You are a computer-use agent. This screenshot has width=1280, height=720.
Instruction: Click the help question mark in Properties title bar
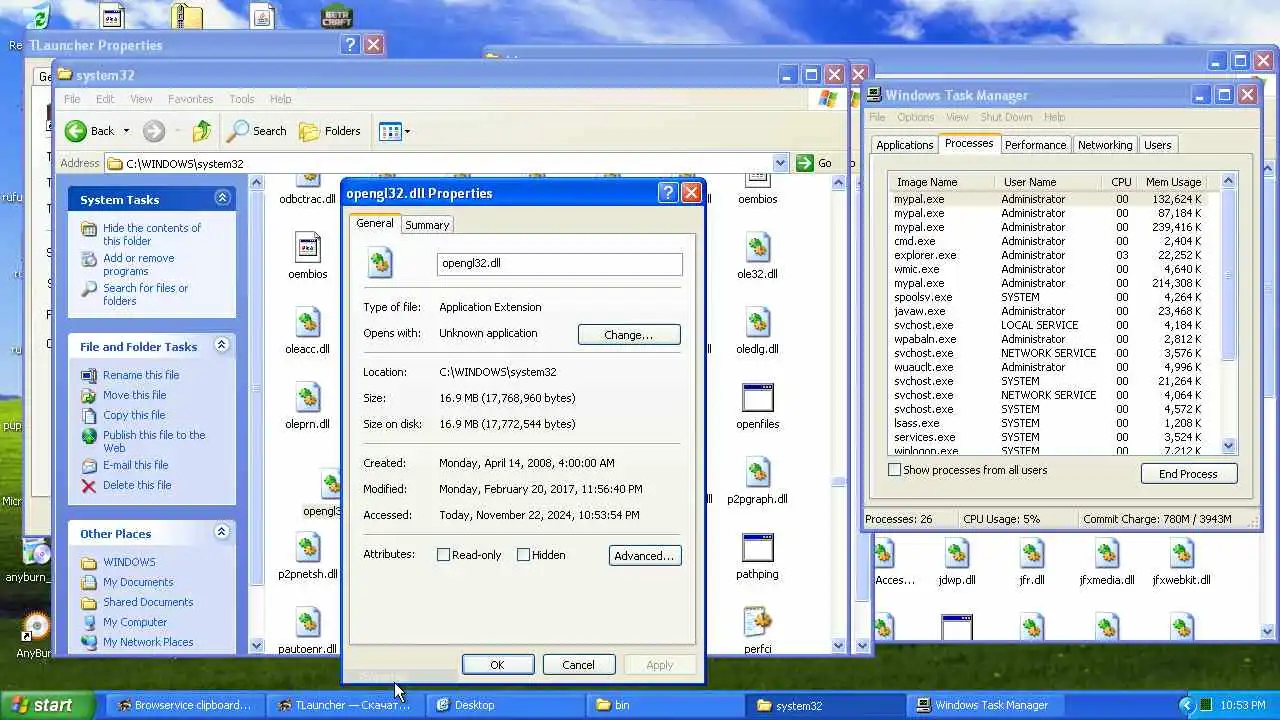click(668, 193)
